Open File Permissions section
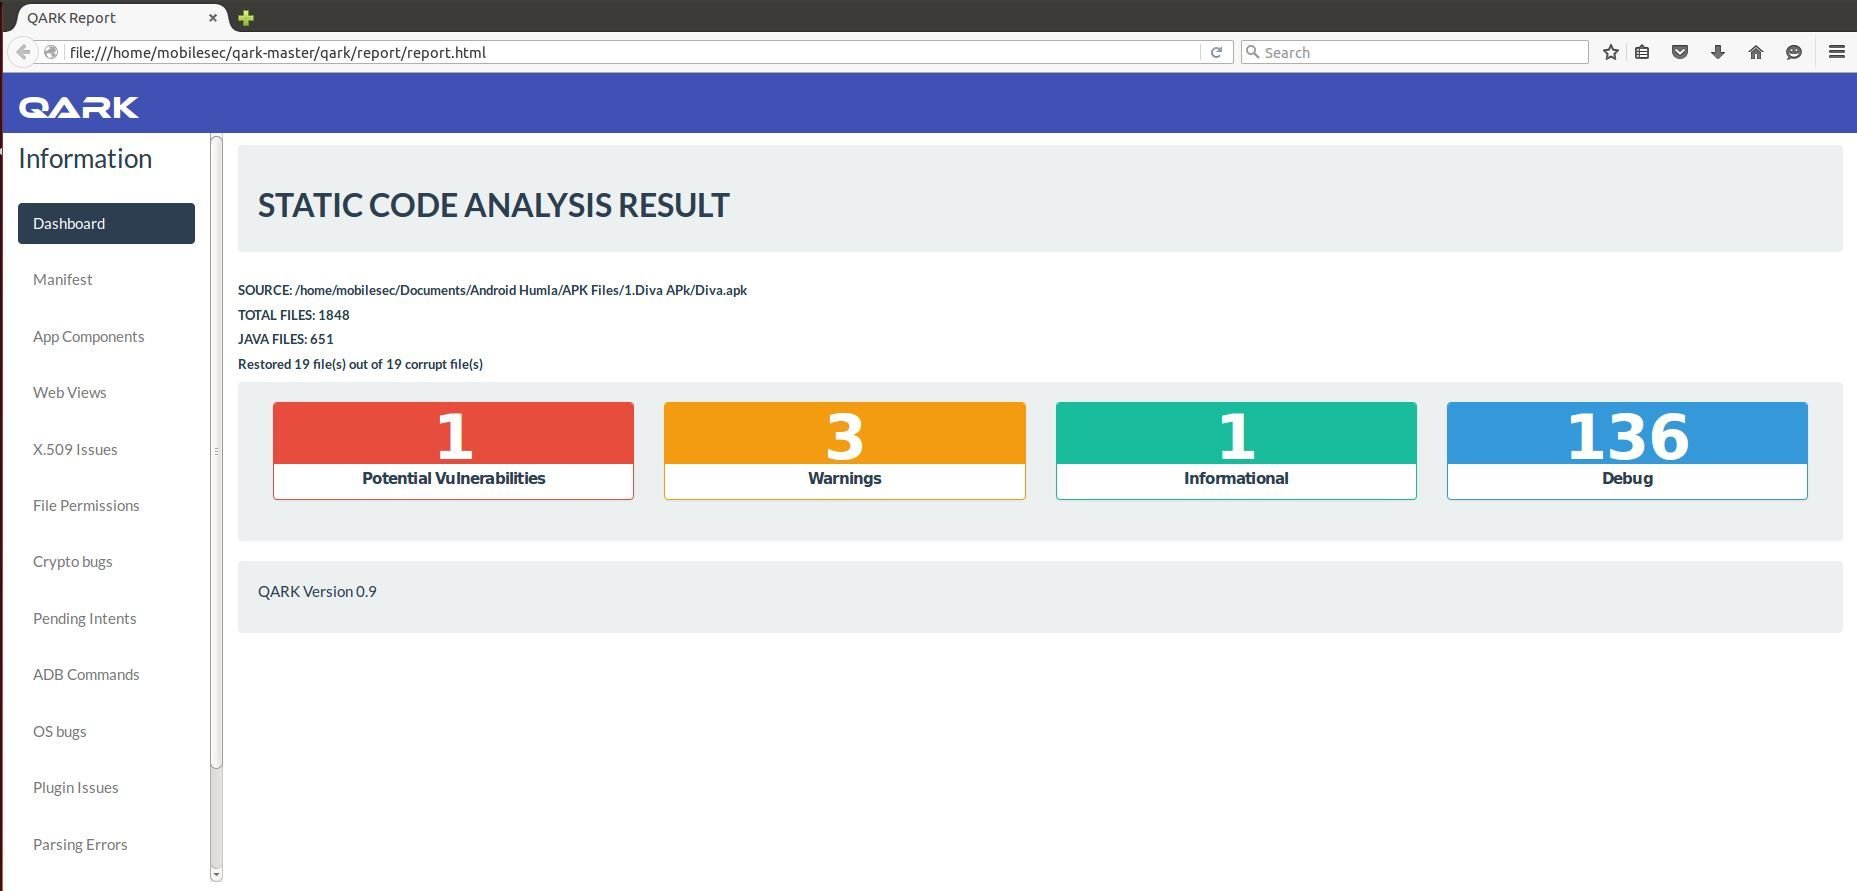This screenshot has width=1857, height=891. (86, 506)
